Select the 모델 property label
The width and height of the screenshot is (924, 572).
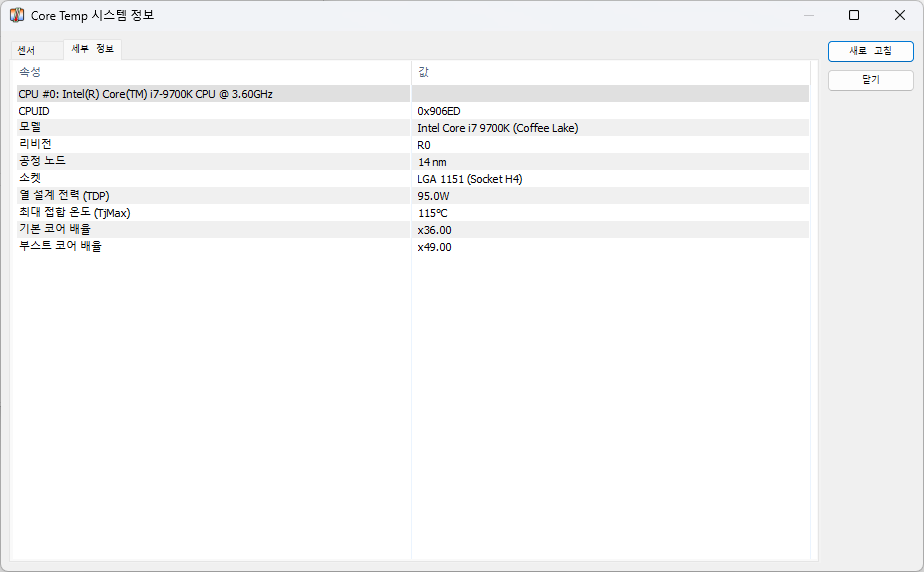[x=30, y=127]
